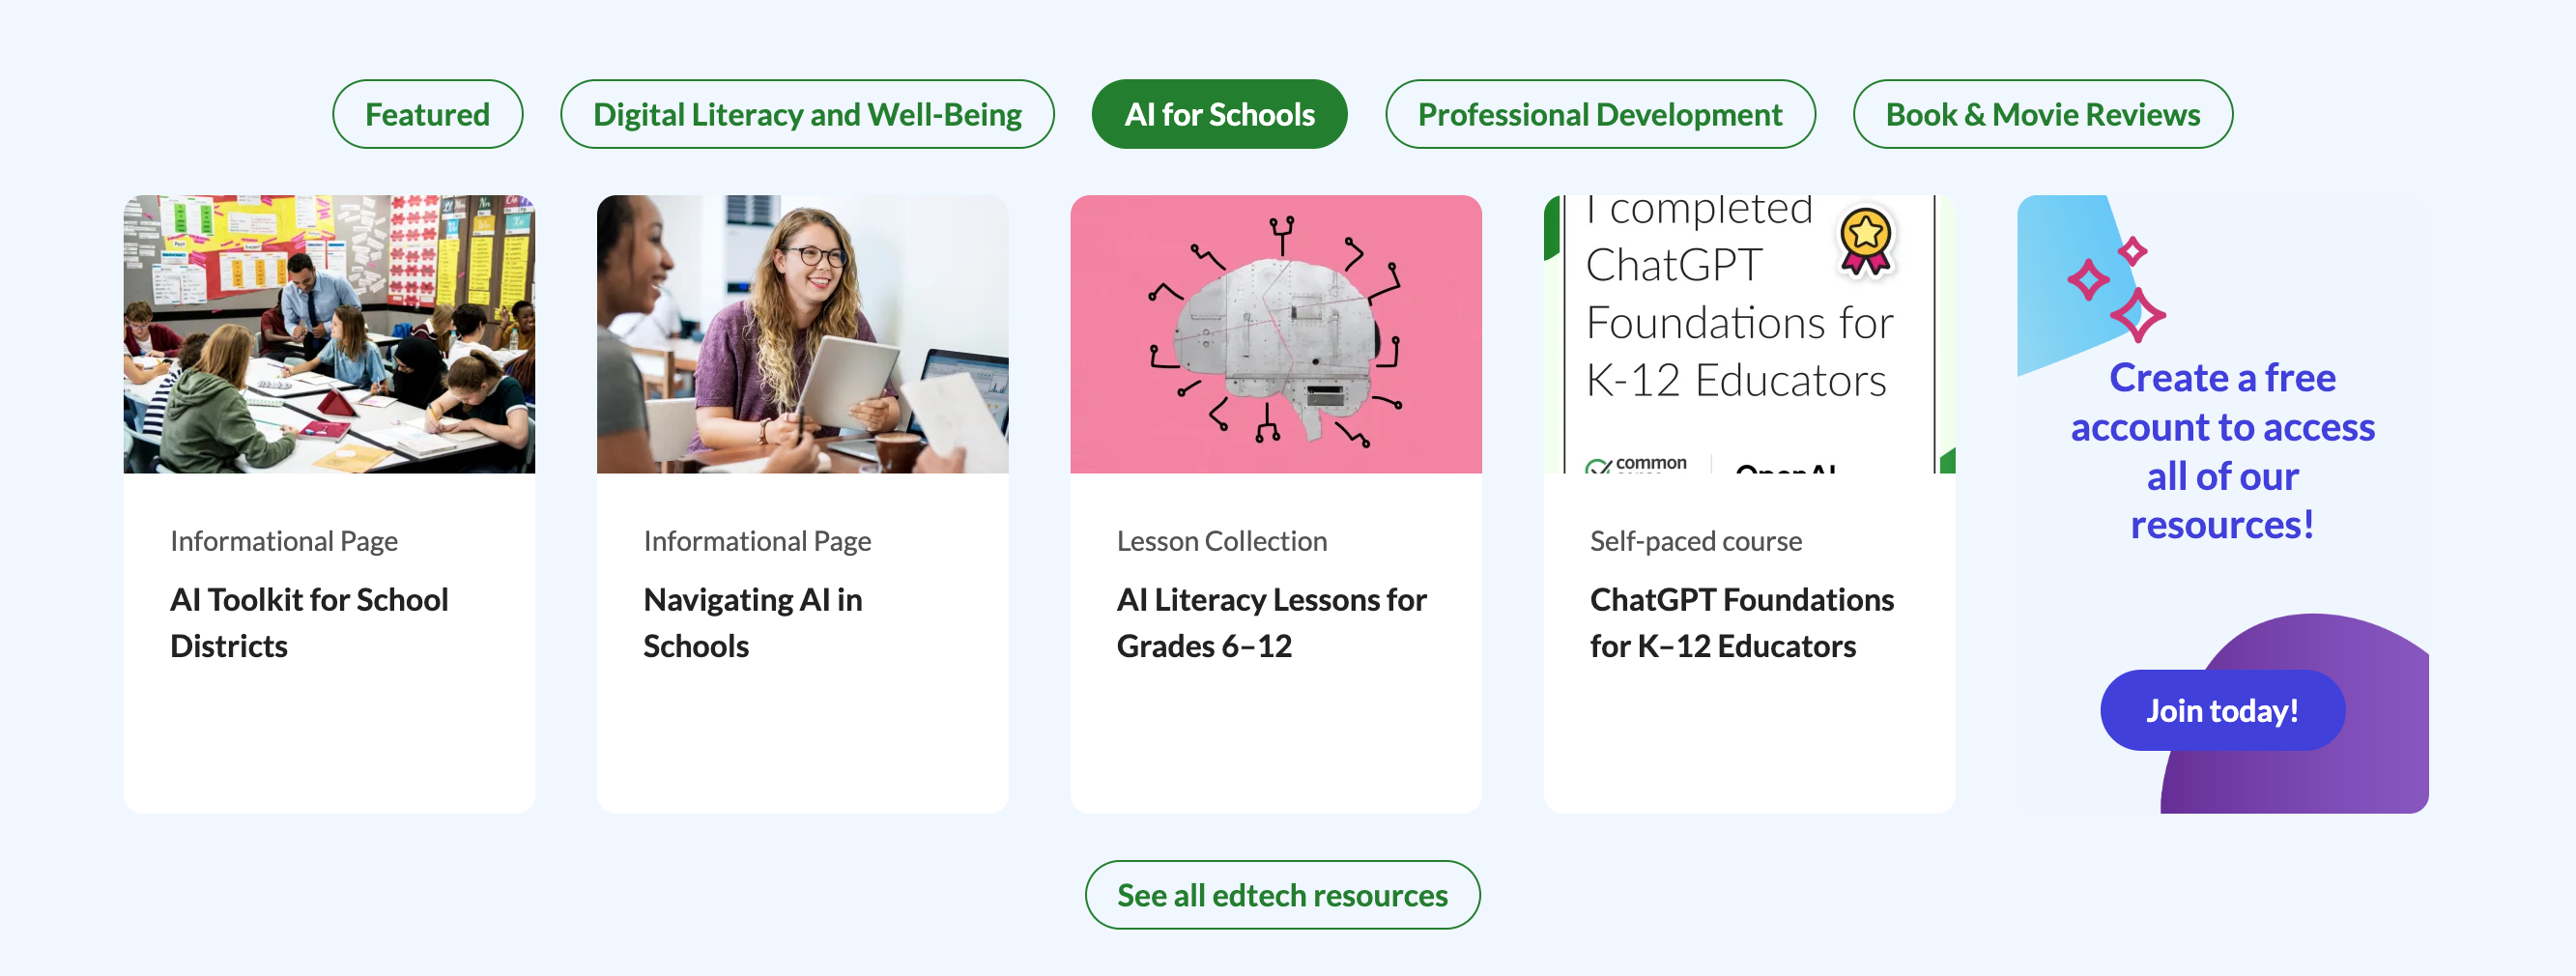Click the Self-paced course label
Image resolution: width=2576 pixels, height=976 pixels.
(x=1695, y=541)
